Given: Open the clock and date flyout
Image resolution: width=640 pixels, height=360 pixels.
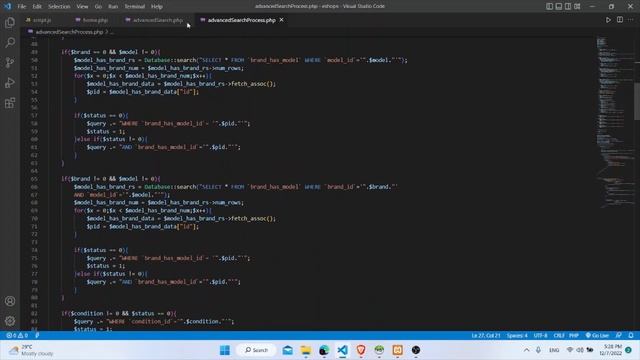Looking at the screenshot, I should coord(611,350).
